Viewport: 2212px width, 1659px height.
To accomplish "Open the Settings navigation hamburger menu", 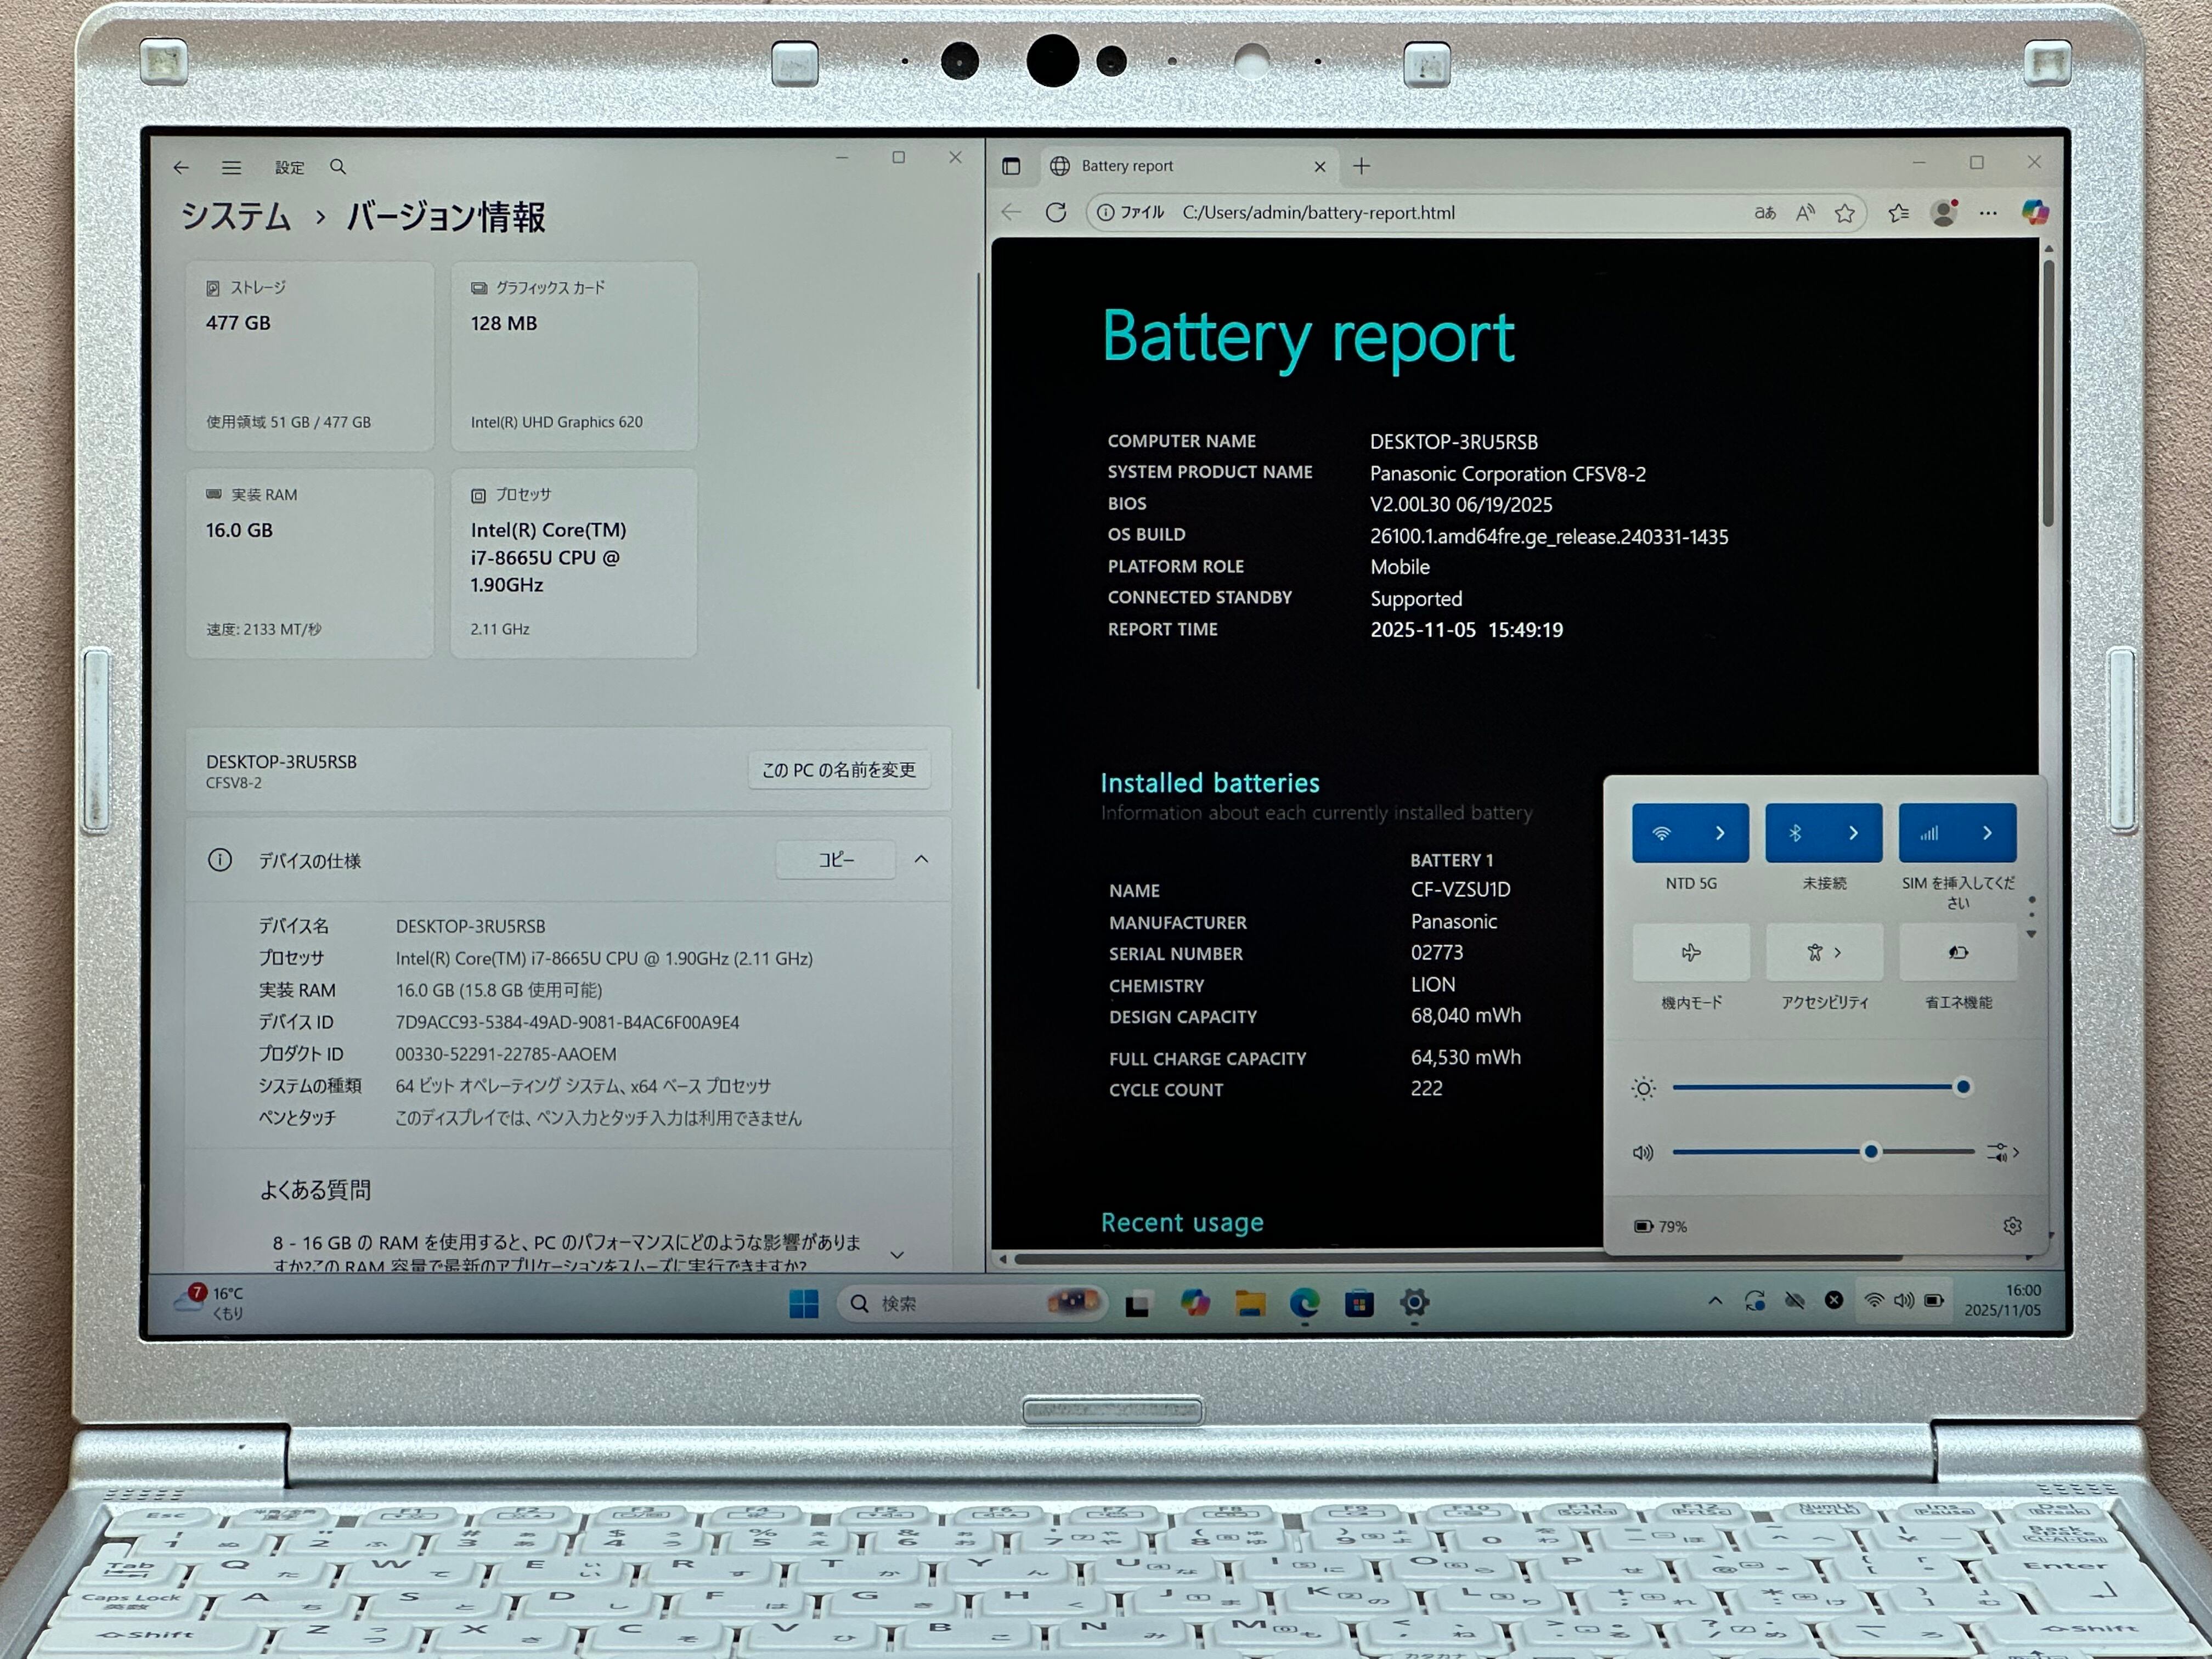I will pos(231,168).
